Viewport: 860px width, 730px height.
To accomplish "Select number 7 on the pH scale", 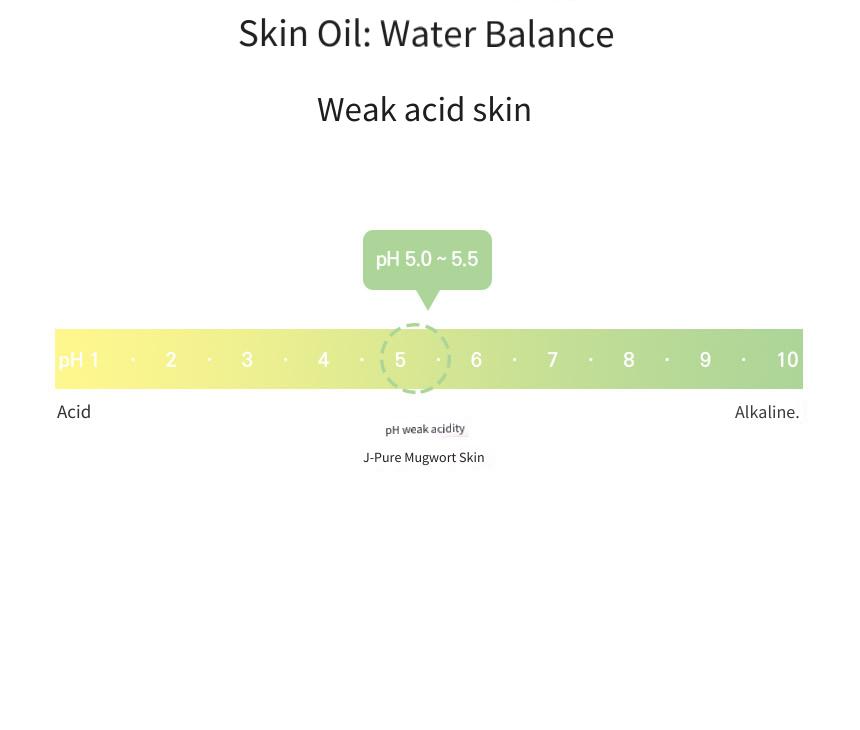I will click(x=552, y=360).
